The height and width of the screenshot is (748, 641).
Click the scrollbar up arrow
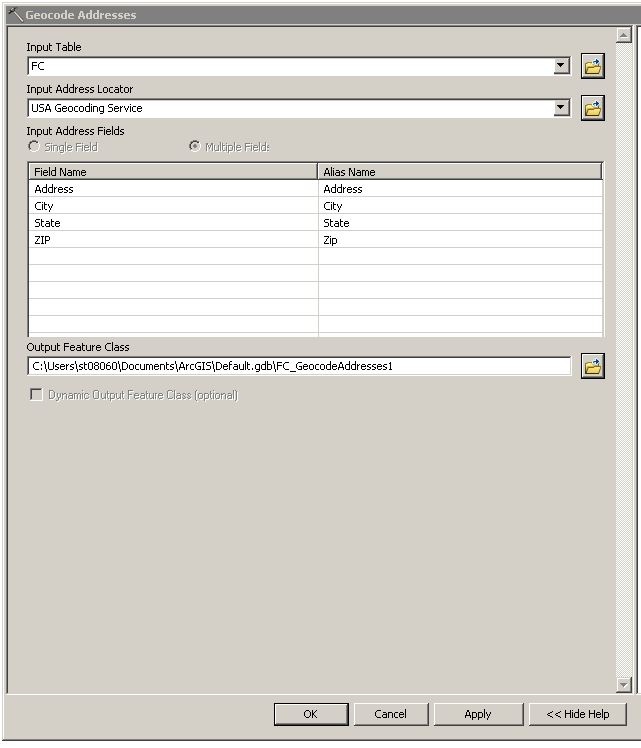(624, 35)
